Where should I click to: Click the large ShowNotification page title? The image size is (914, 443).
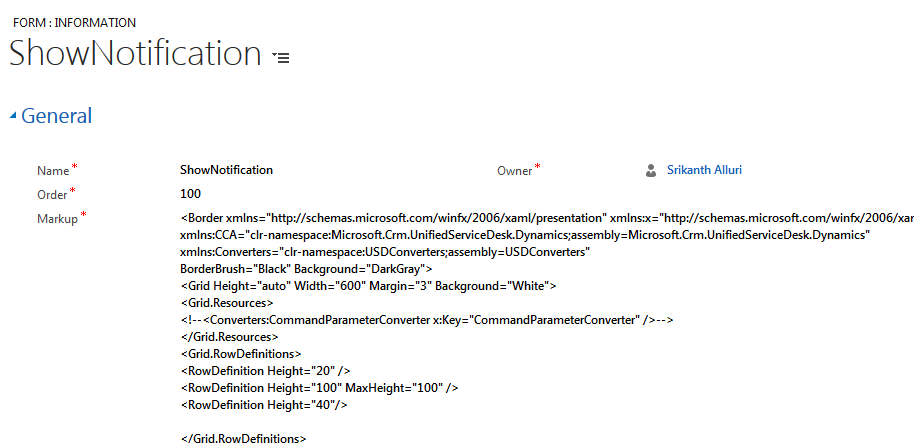coord(135,53)
